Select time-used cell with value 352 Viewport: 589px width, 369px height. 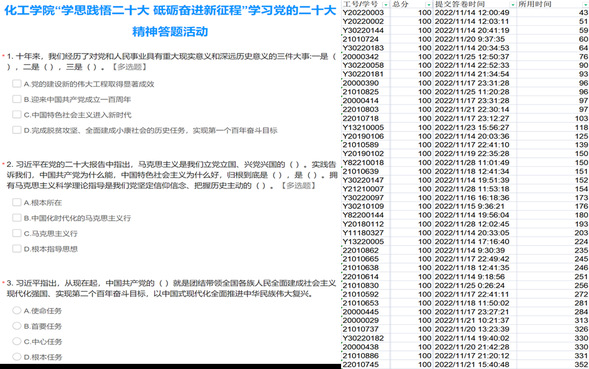553,364
